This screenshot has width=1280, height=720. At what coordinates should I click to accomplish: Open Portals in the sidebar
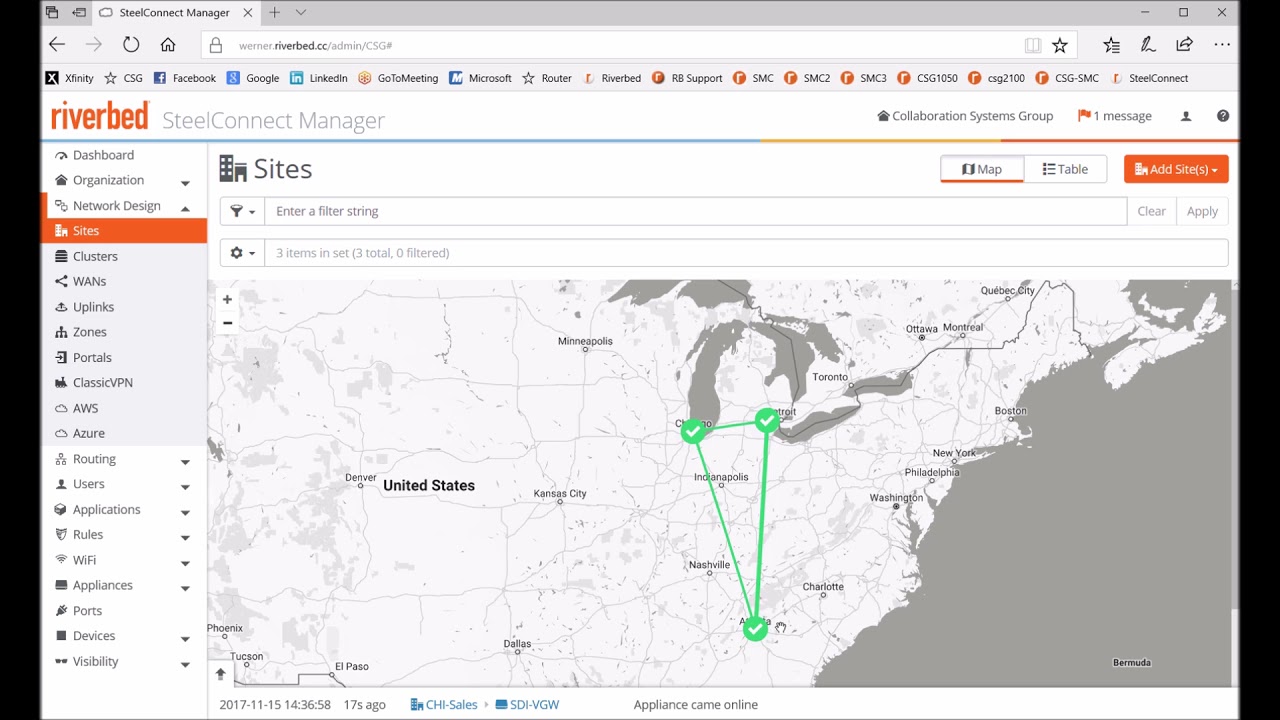coord(92,357)
